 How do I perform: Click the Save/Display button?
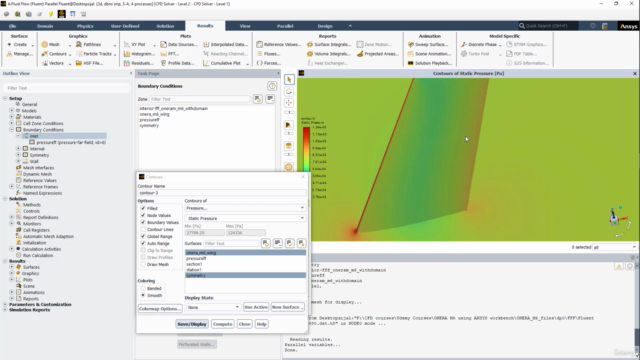click(192, 324)
